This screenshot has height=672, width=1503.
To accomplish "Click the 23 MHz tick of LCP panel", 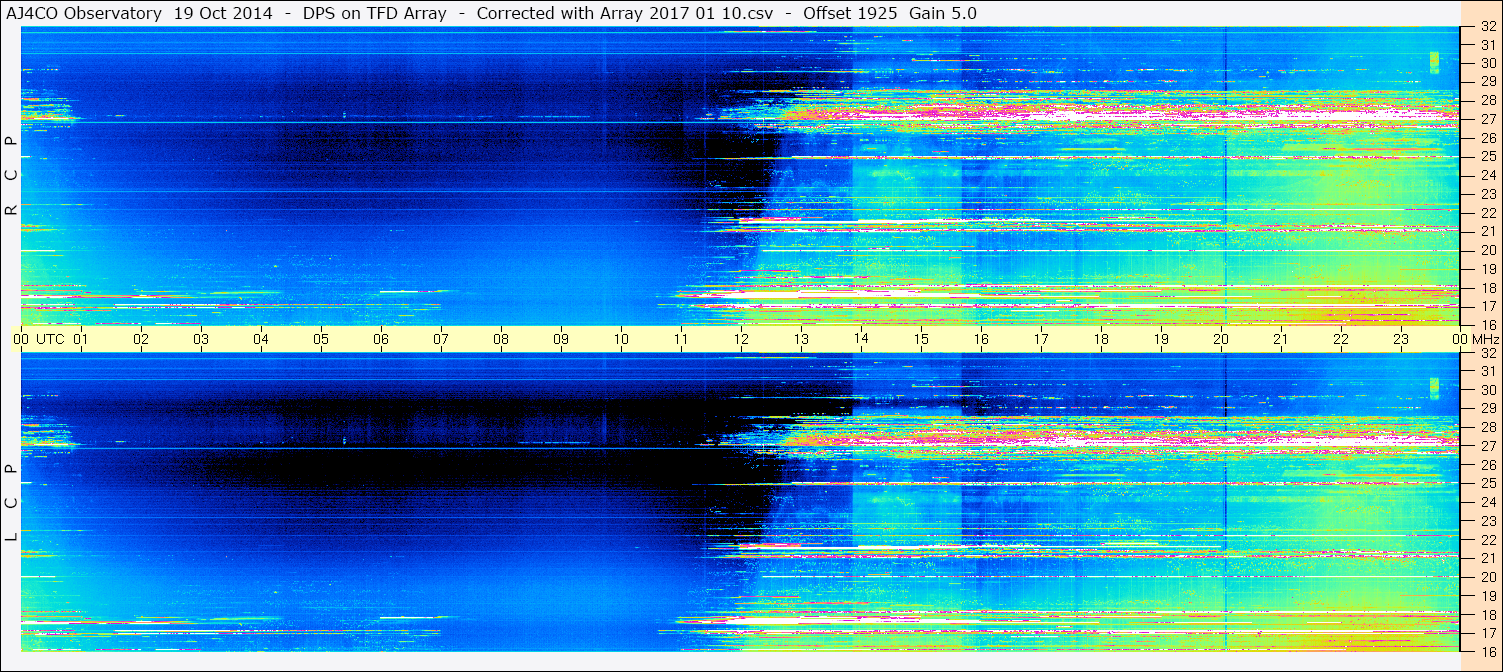I will pos(1487,521).
